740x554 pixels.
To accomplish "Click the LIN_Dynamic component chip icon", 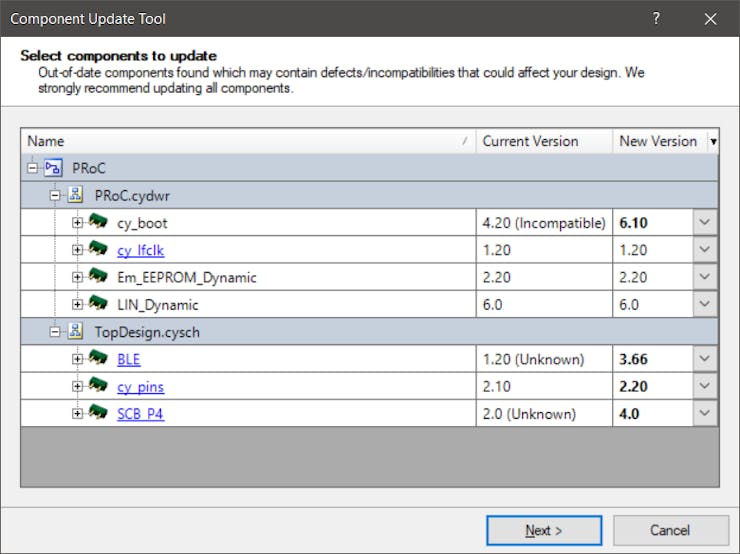I will point(98,304).
